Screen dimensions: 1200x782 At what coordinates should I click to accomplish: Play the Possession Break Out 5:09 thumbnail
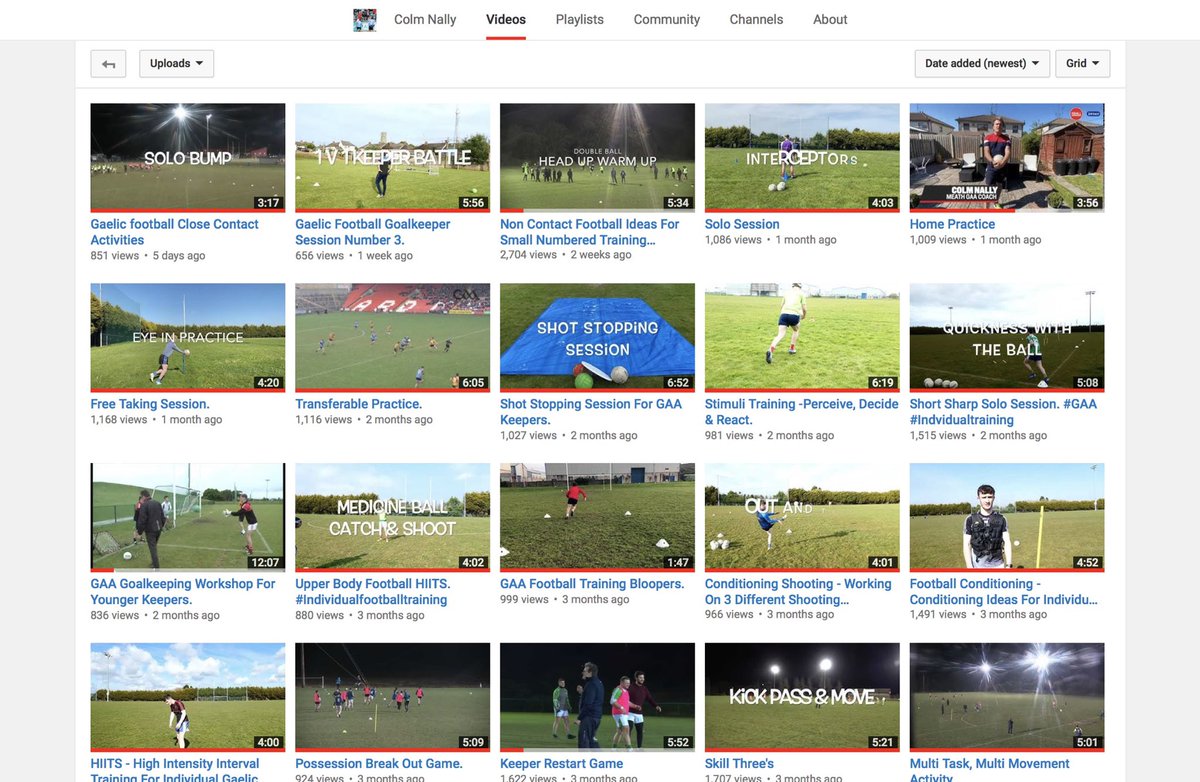pyautogui.click(x=393, y=698)
